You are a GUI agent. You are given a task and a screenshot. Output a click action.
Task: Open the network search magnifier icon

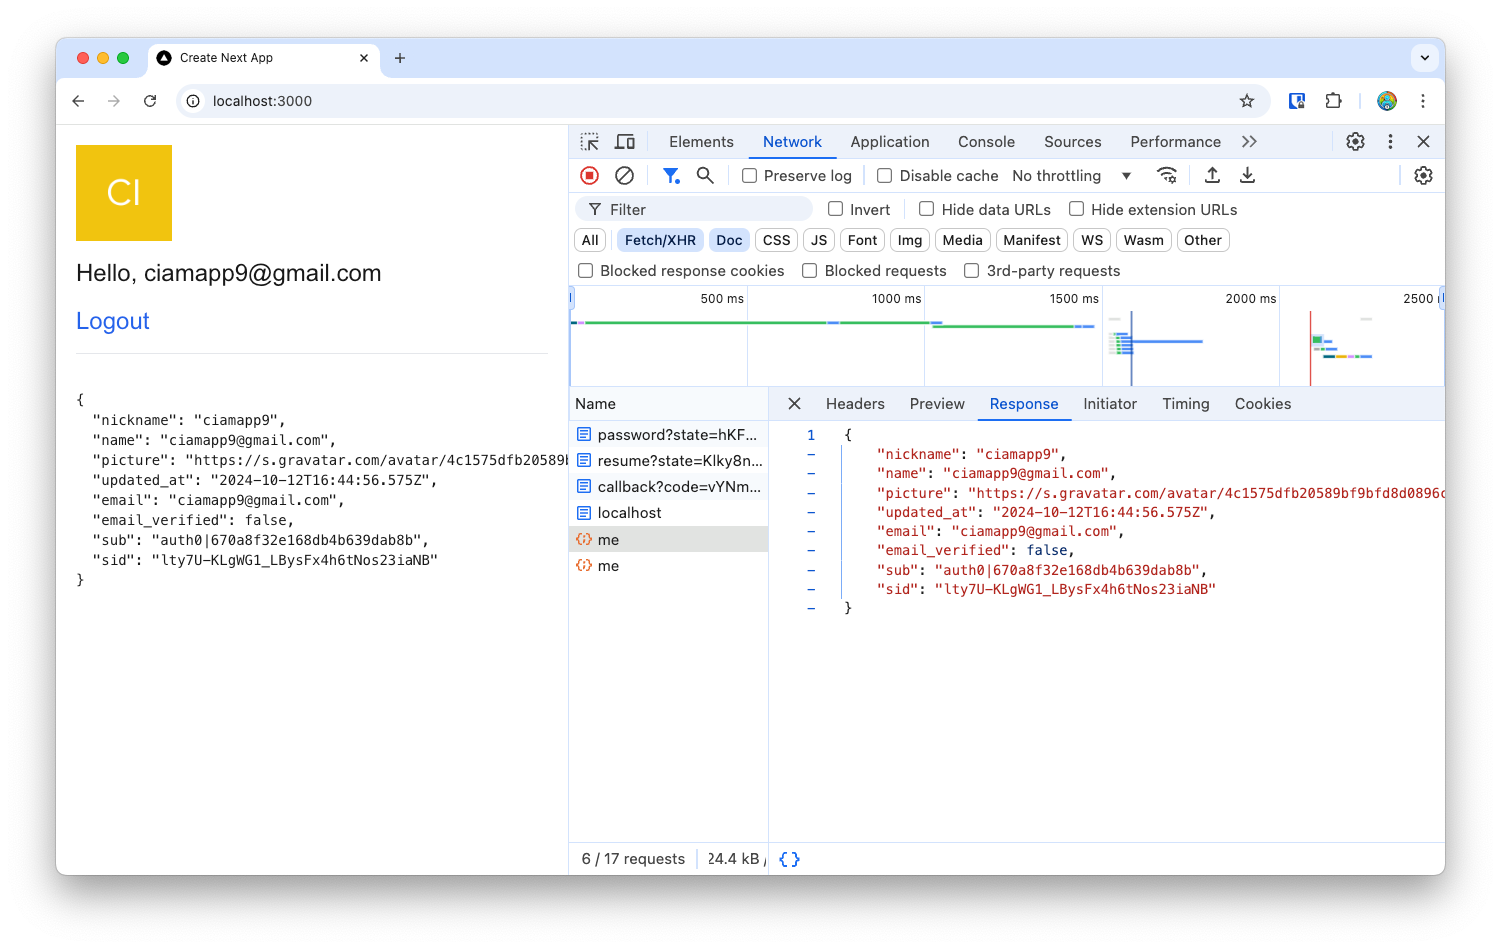tap(705, 176)
